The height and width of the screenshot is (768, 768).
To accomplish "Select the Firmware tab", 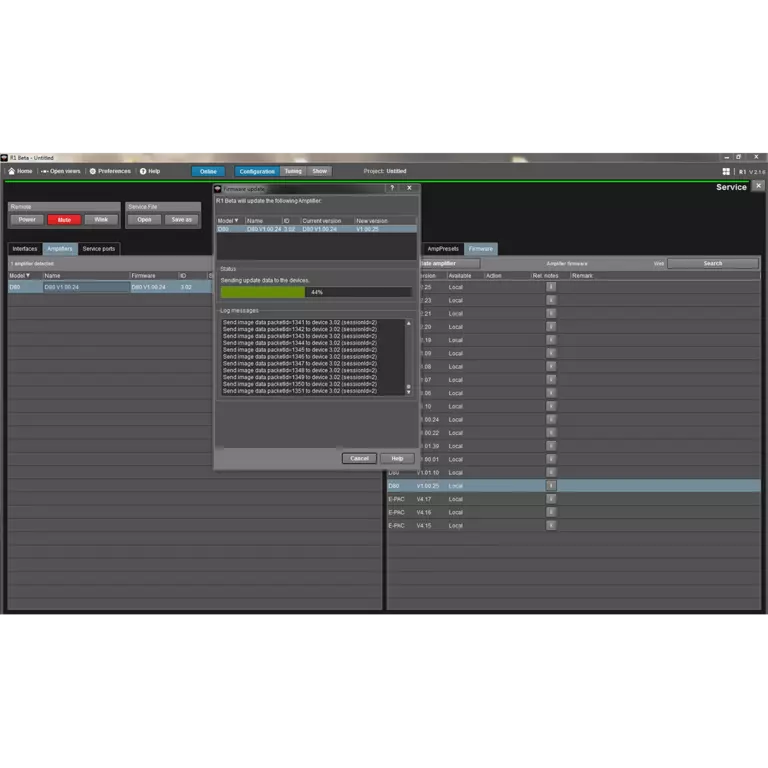I will [x=480, y=249].
